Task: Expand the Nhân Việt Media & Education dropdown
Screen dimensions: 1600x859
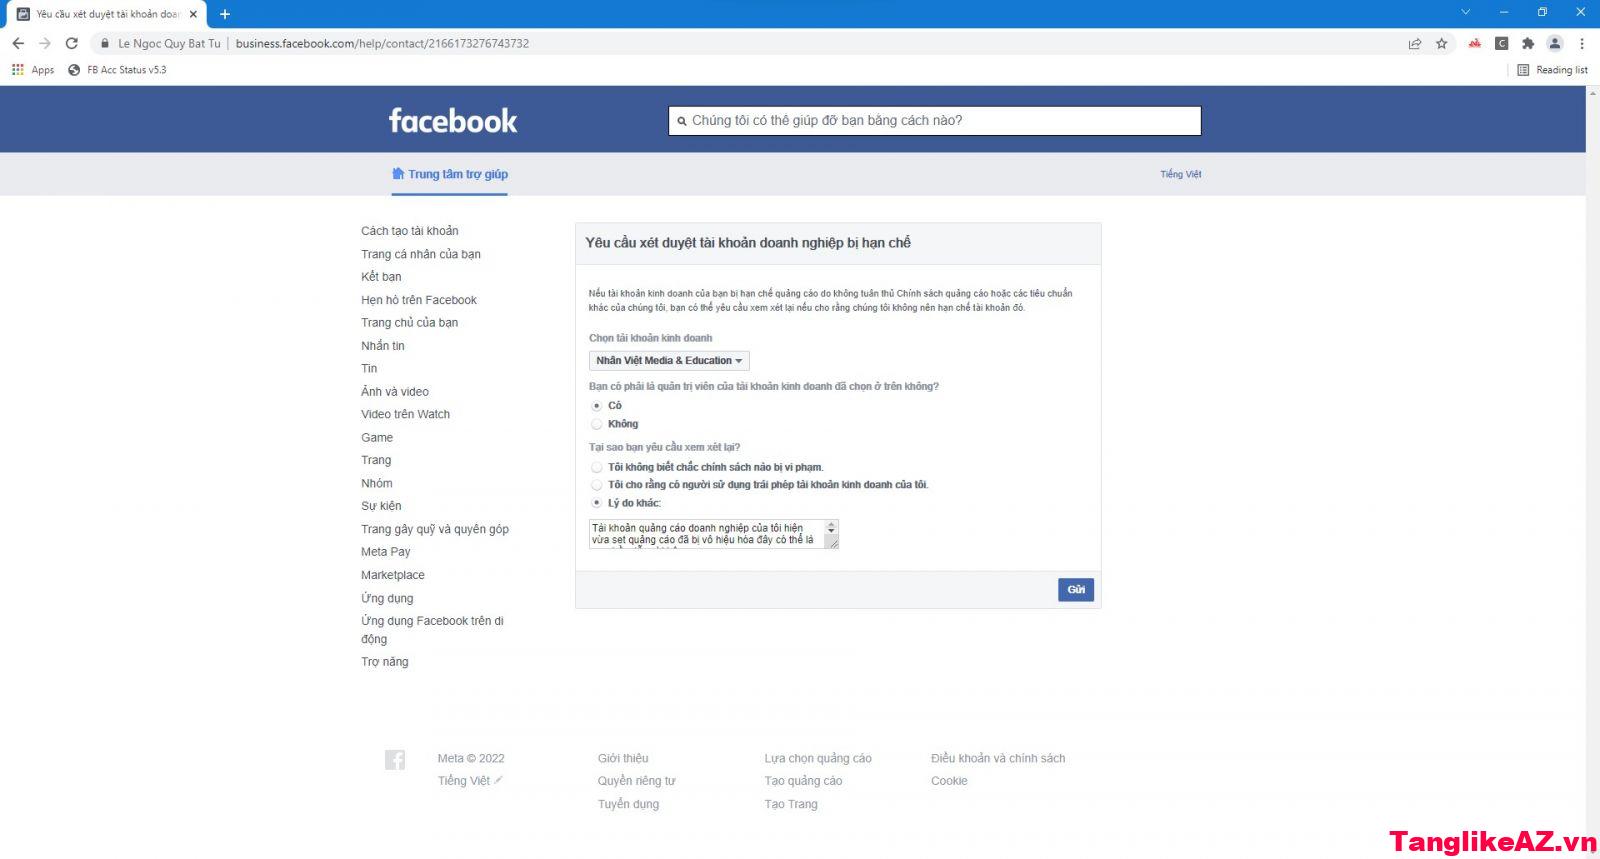Action: coord(669,361)
